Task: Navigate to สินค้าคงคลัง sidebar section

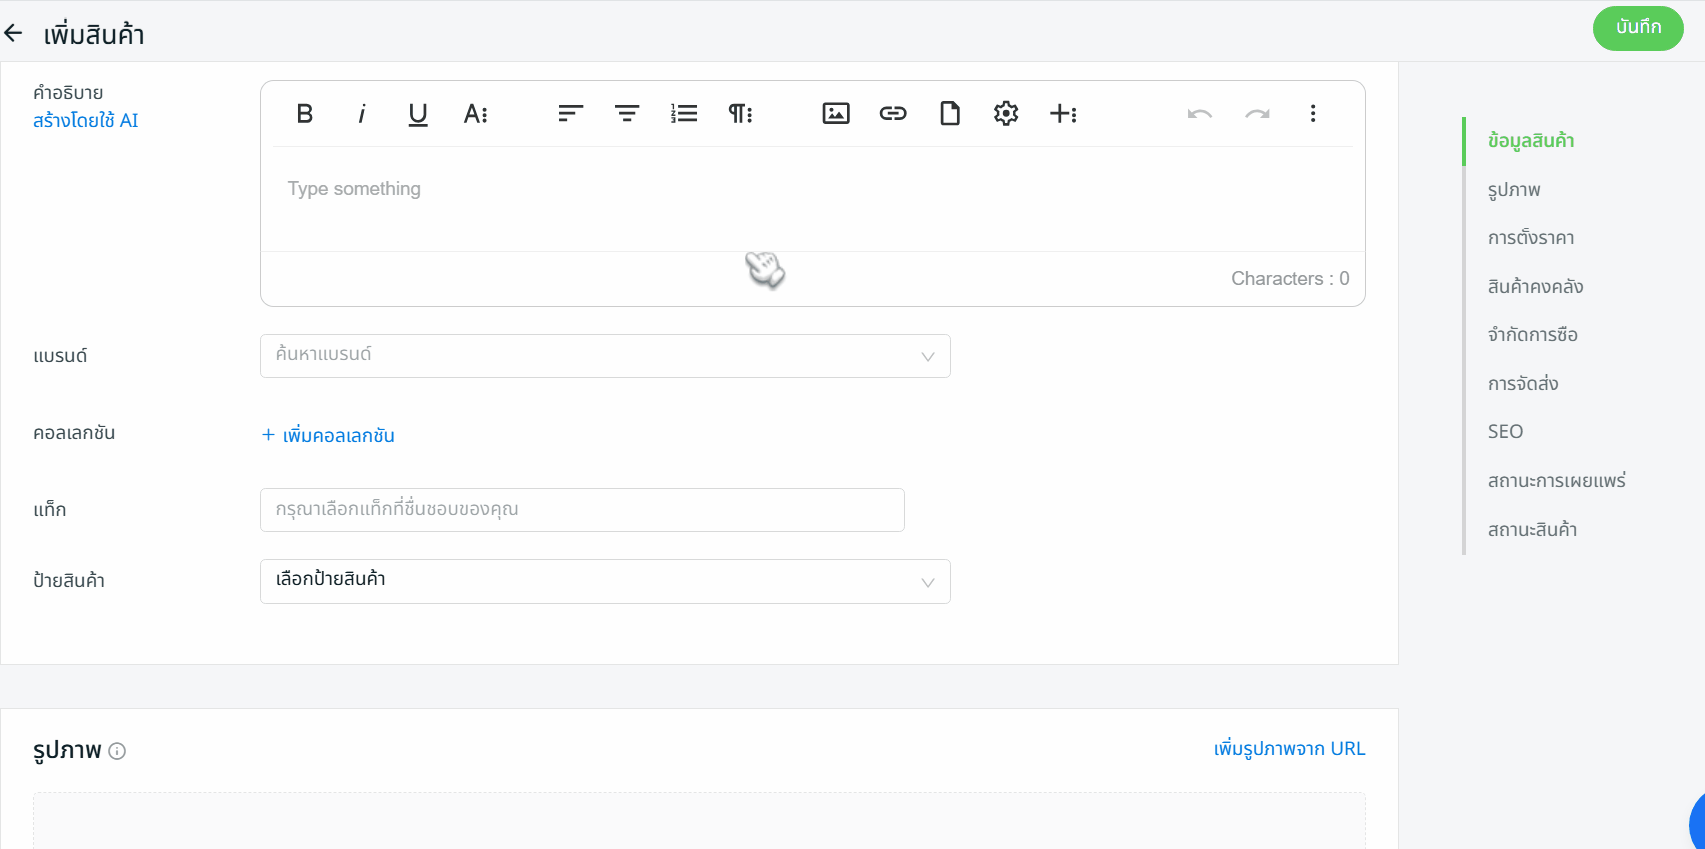Action: pos(1535,287)
